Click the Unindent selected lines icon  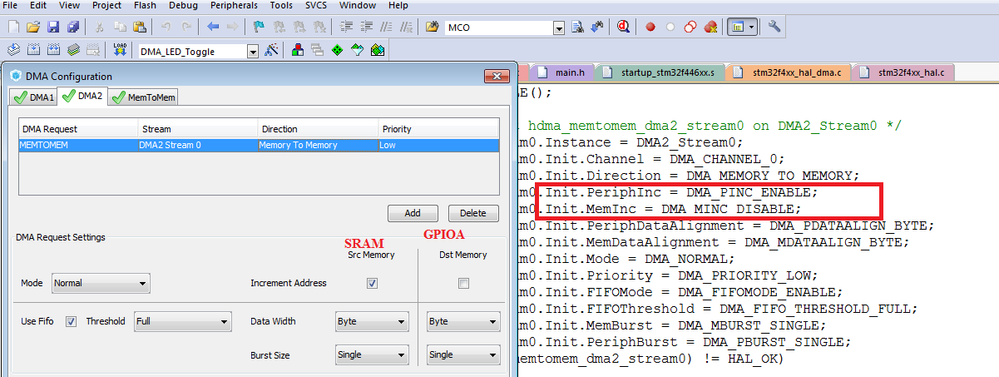click(x=366, y=27)
